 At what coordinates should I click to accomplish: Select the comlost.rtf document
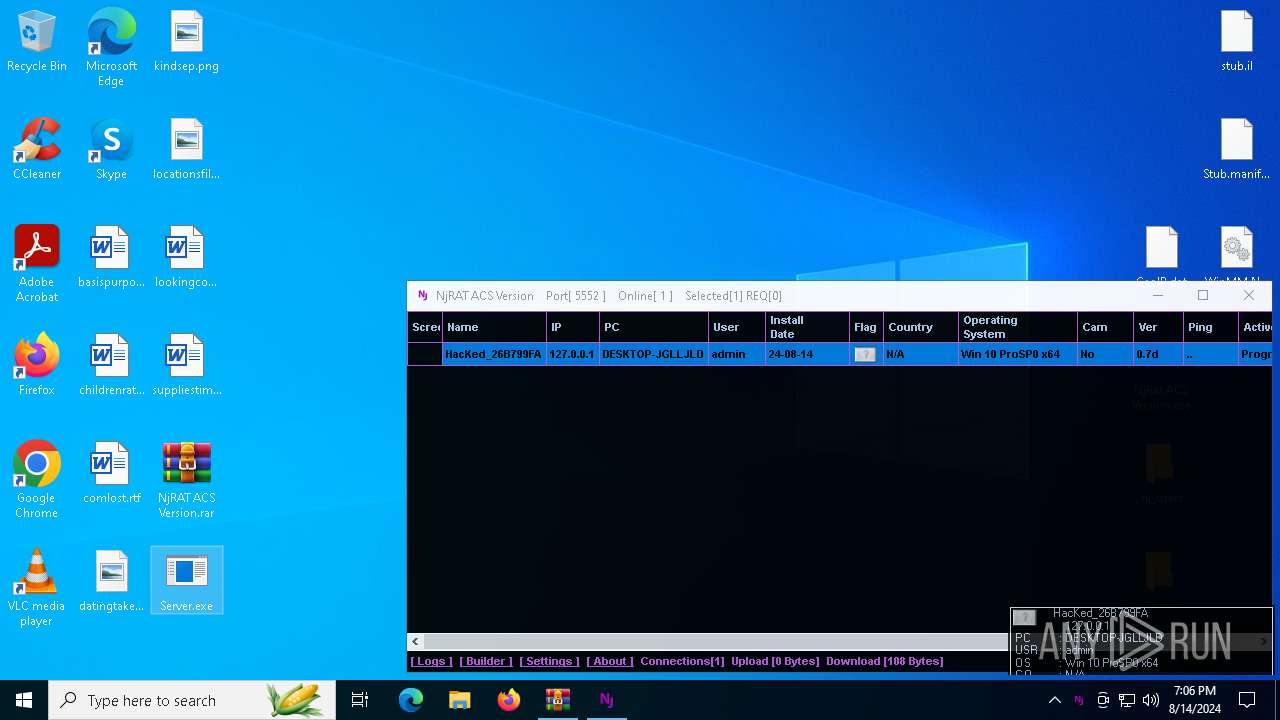tap(111, 473)
